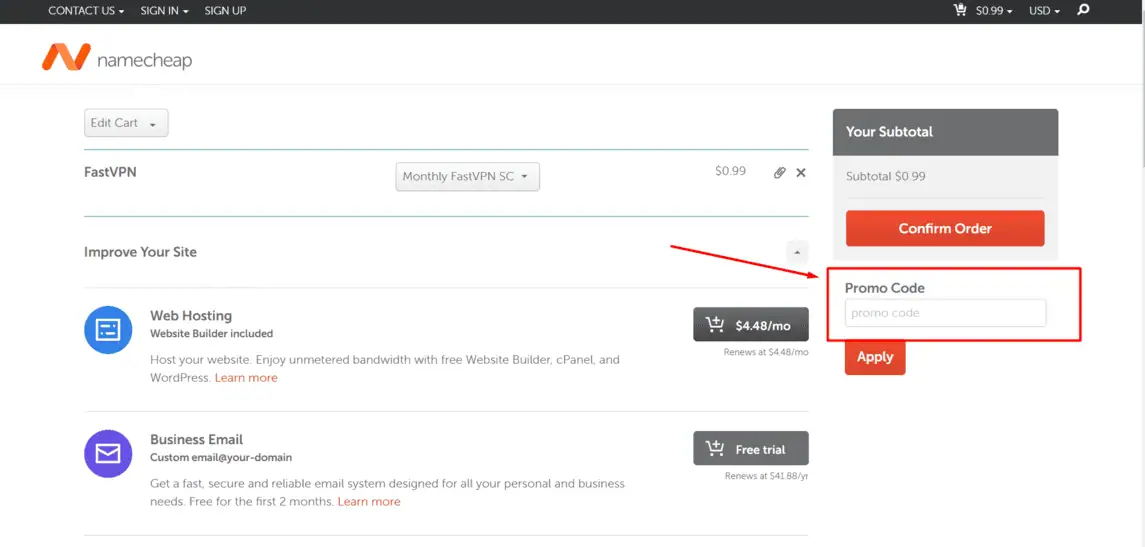Click the purple Business Email icon

[x=108, y=454]
